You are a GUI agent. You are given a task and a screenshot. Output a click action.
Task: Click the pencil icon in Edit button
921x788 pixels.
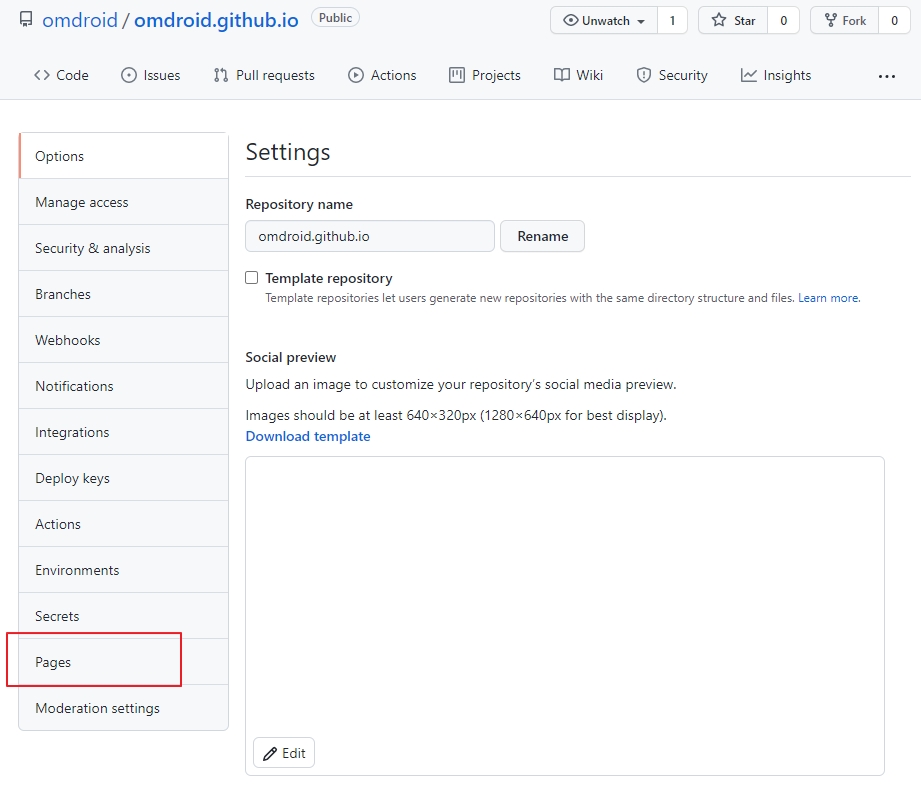click(x=270, y=753)
